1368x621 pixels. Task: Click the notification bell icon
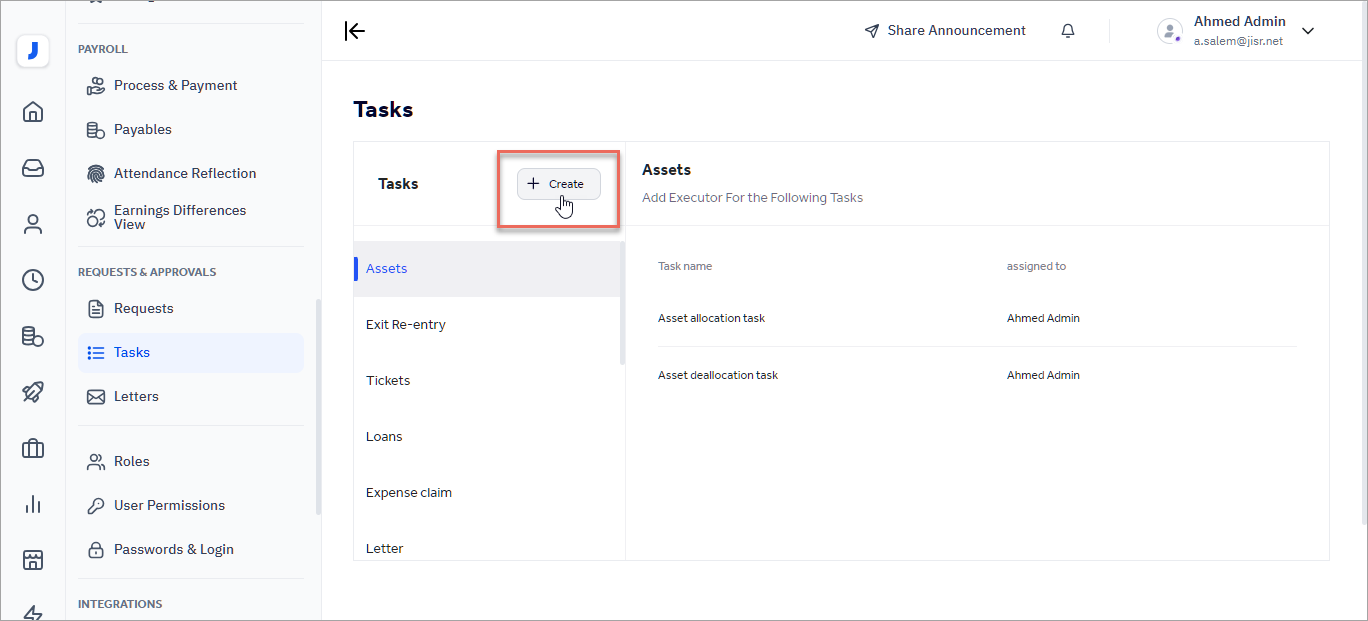(1068, 31)
